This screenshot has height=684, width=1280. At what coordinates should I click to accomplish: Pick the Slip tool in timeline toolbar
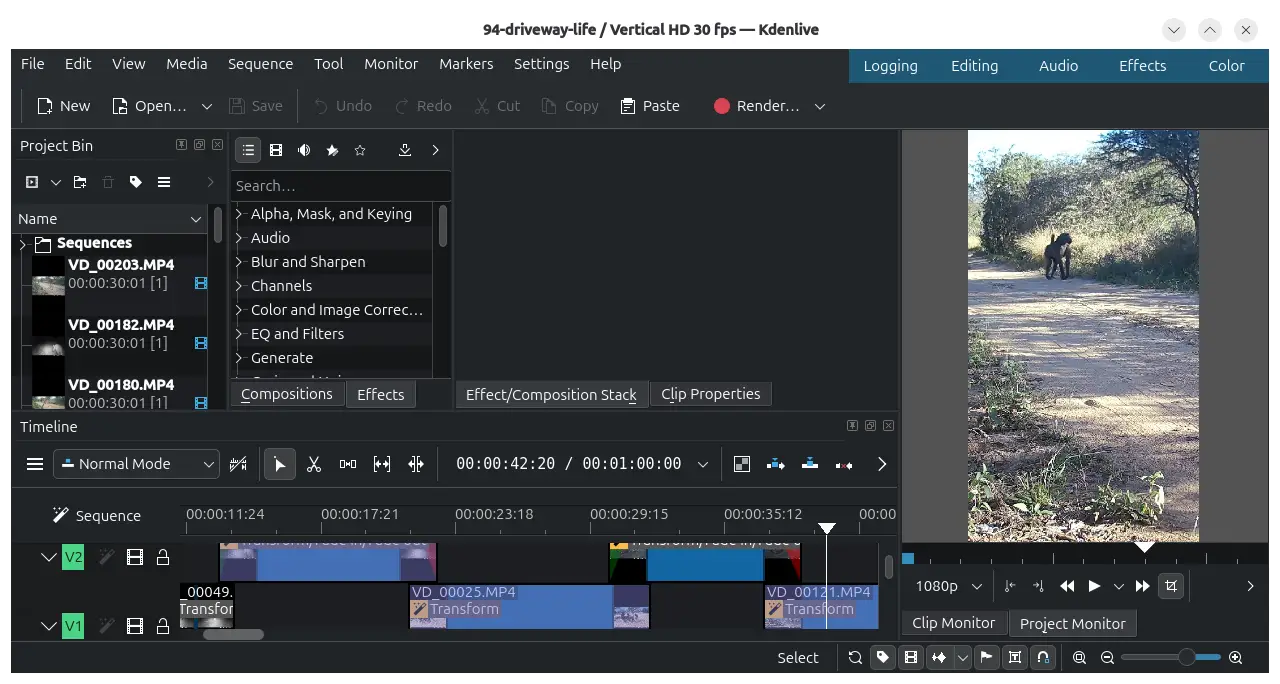[x=382, y=464]
